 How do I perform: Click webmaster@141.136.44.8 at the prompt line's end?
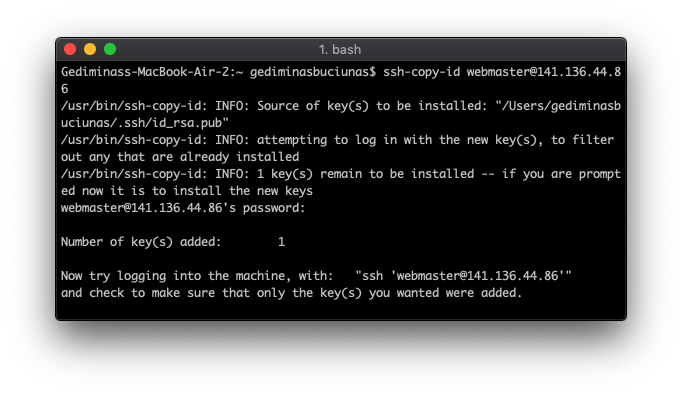(x=544, y=72)
